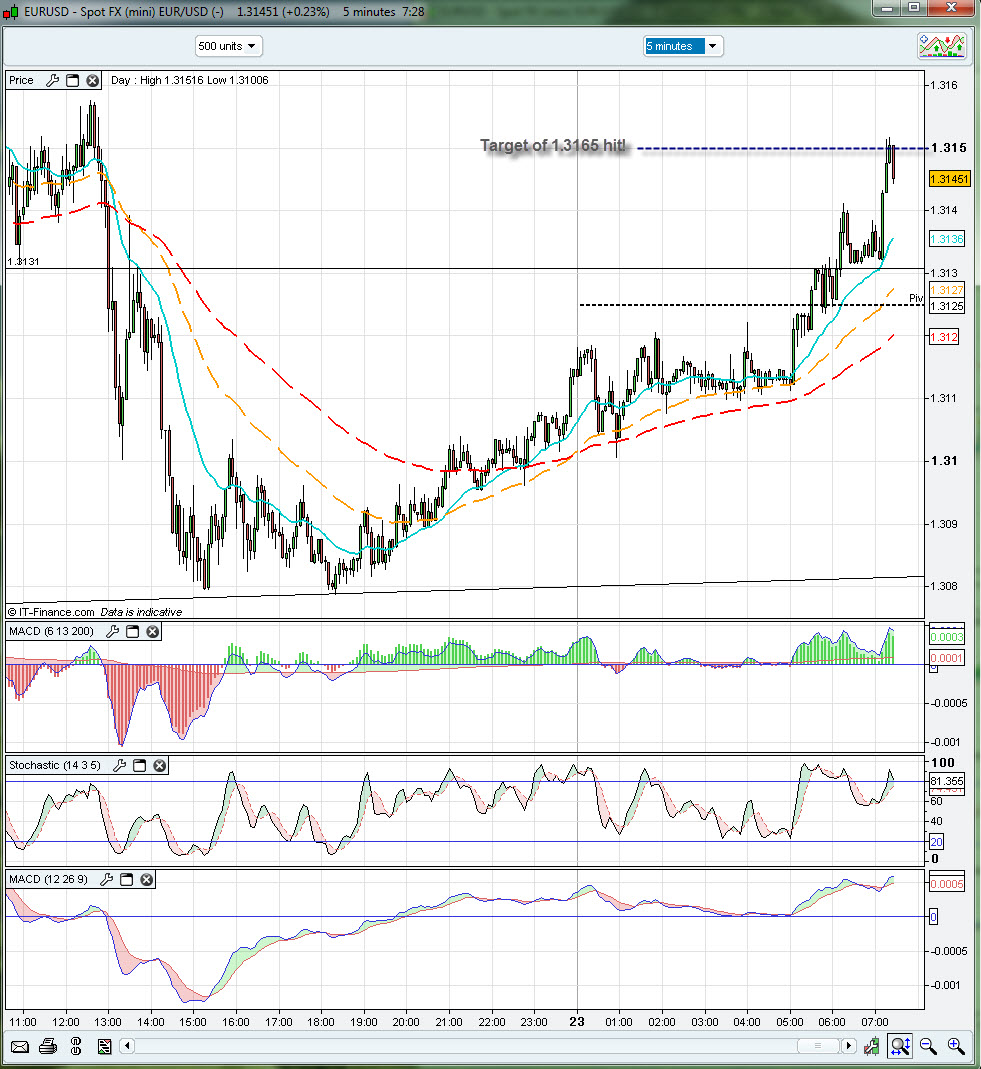This screenshot has width=981, height=1069.
Task: Maximize the Stochastic indicator panel
Action: 139,766
